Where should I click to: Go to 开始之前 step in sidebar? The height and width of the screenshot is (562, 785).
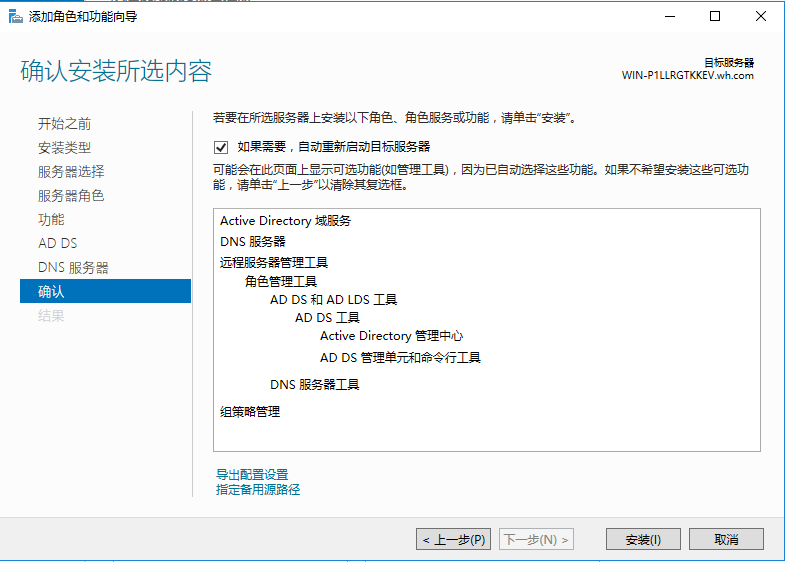click(64, 124)
